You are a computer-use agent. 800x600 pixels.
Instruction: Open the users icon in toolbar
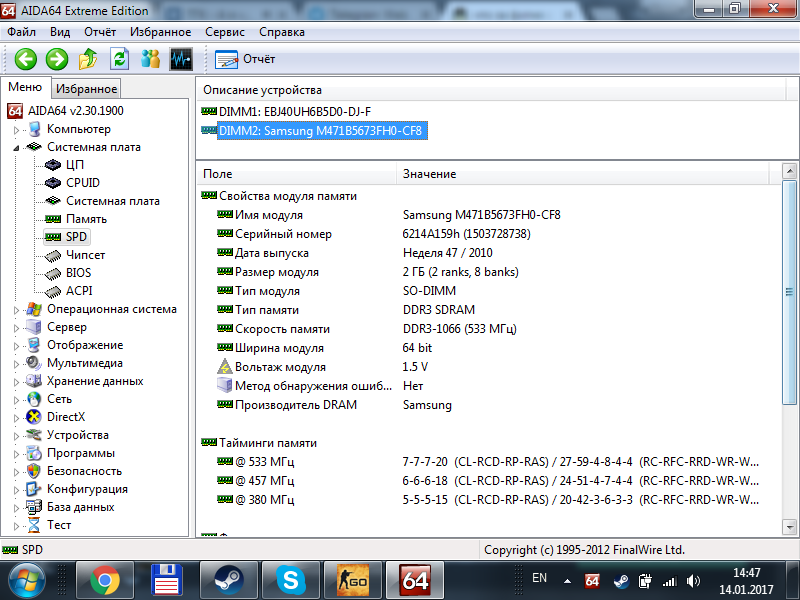[x=151, y=59]
